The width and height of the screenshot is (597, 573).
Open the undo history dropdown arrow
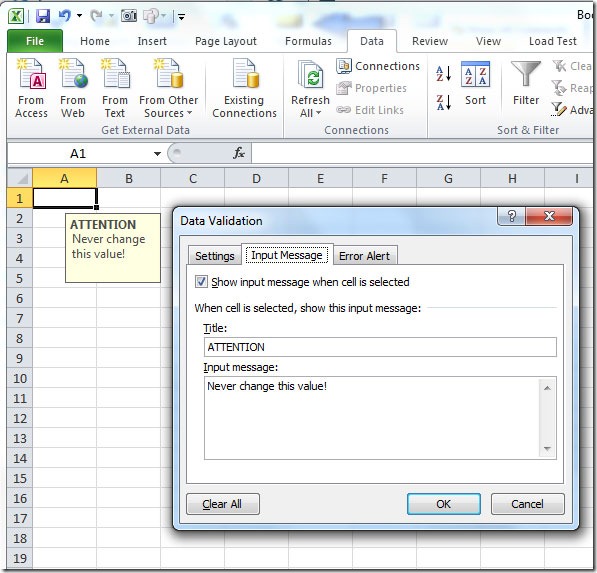point(79,16)
